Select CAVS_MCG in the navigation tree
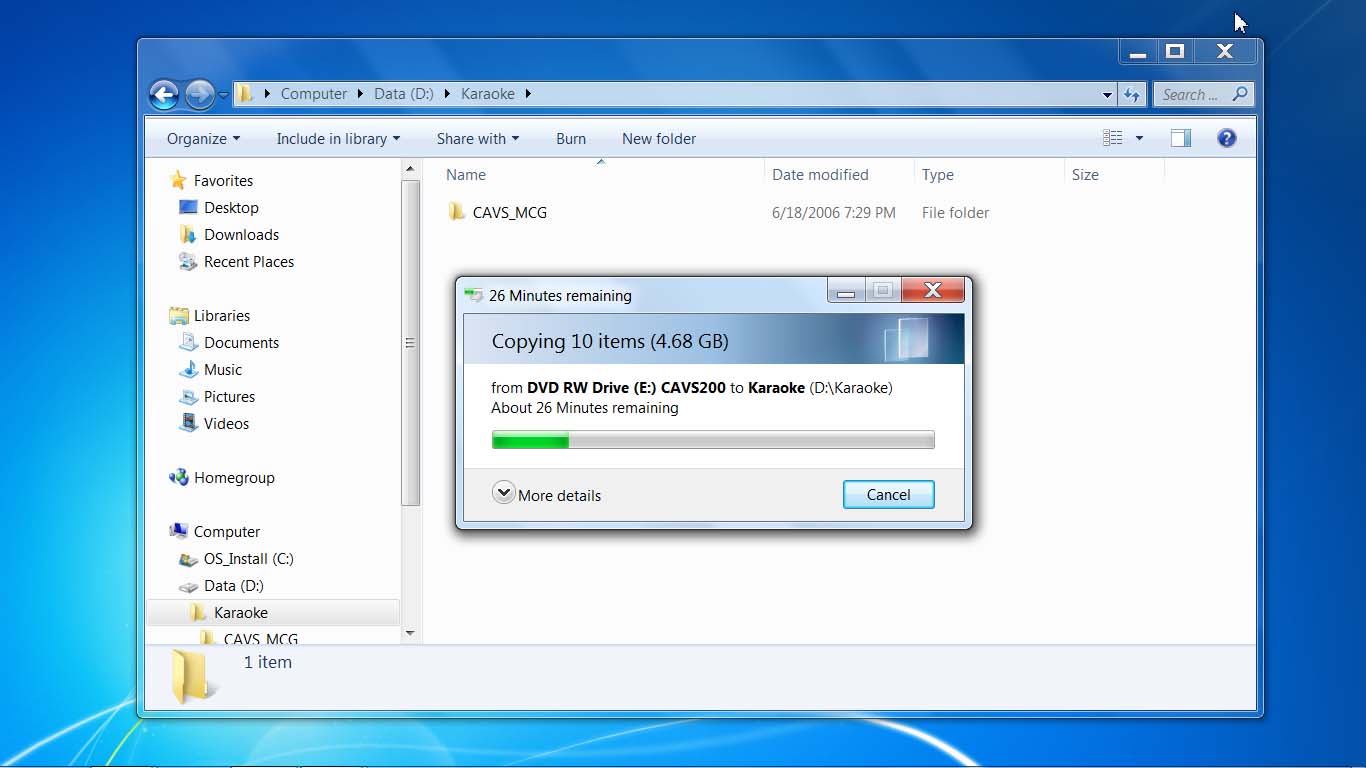Screen dimensions: 1366x768 (x=261, y=638)
